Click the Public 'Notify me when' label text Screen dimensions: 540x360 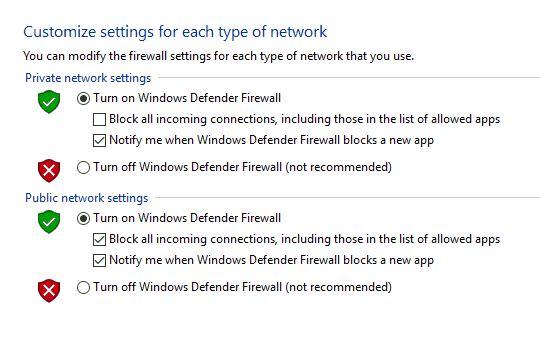coord(271,260)
